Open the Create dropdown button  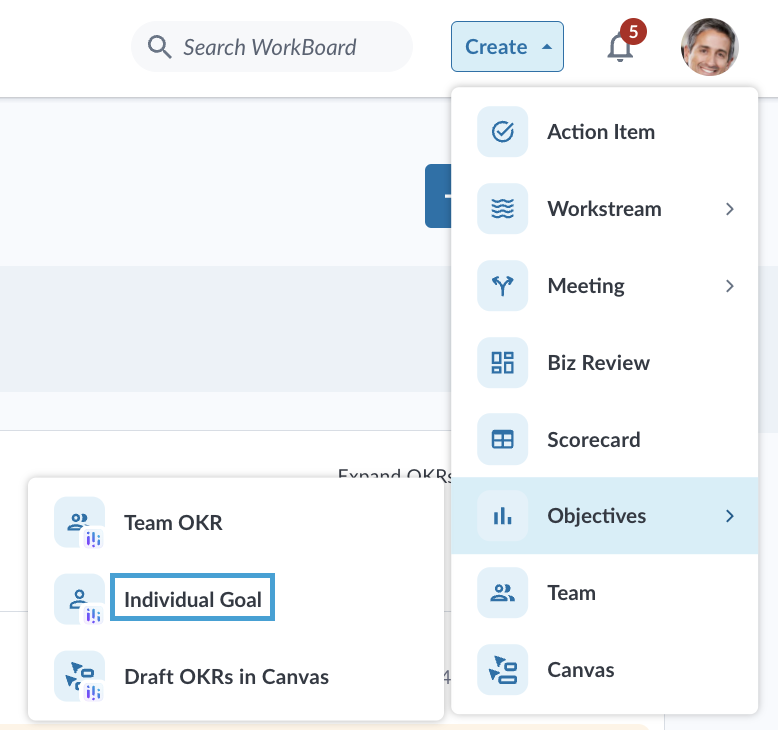click(x=507, y=47)
